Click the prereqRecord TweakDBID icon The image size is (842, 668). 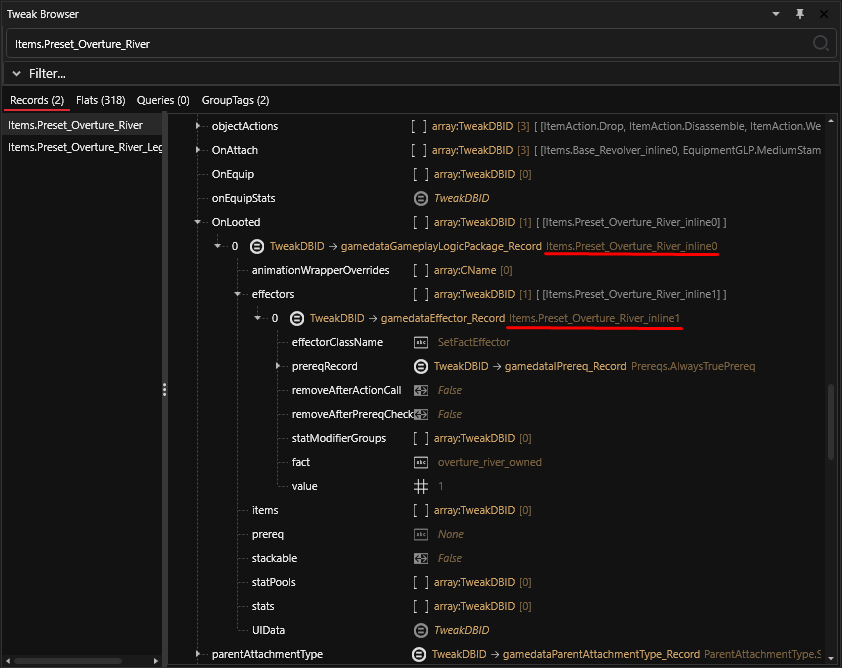pos(421,366)
